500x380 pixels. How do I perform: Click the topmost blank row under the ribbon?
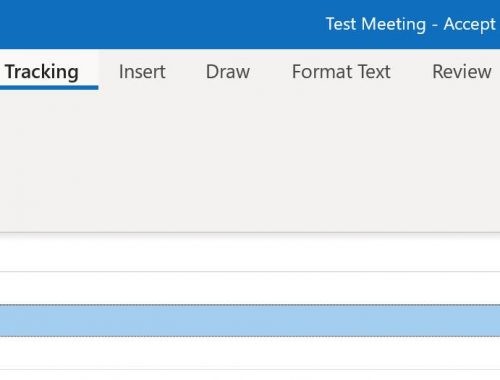tap(250, 253)
